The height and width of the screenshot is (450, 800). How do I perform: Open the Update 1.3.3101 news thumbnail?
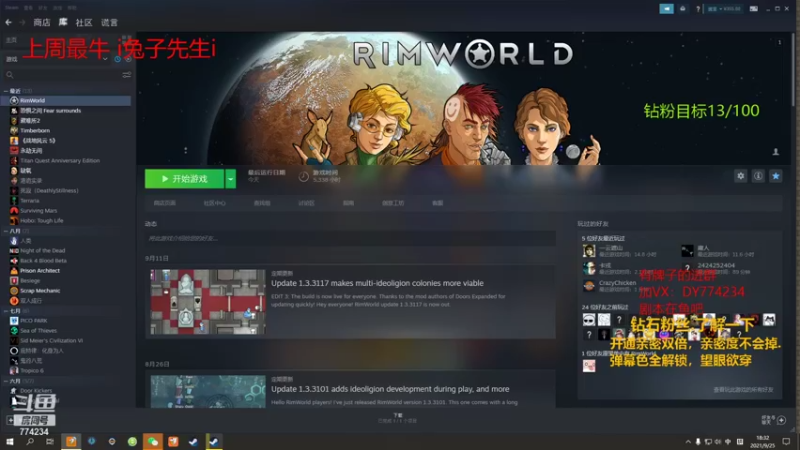click(x=208, y=392)
